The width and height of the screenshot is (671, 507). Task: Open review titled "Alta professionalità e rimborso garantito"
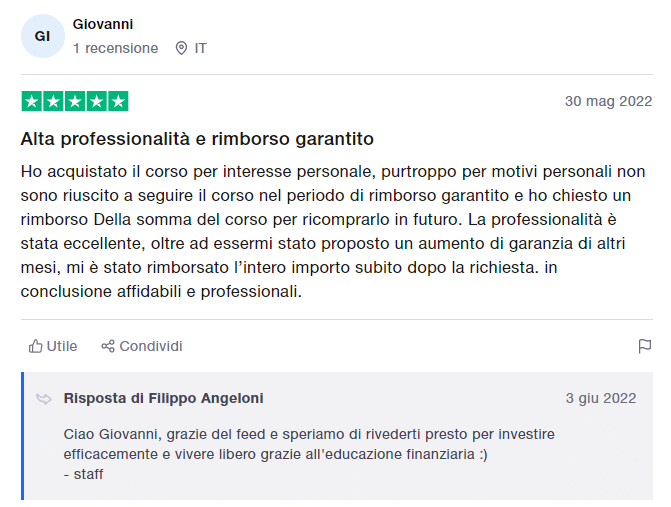[197, 138]
